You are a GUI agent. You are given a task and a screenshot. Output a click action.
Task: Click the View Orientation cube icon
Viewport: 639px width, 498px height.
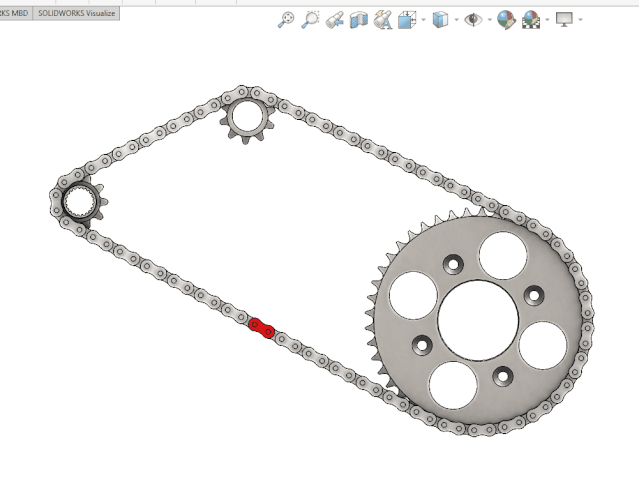pos(407,20)
